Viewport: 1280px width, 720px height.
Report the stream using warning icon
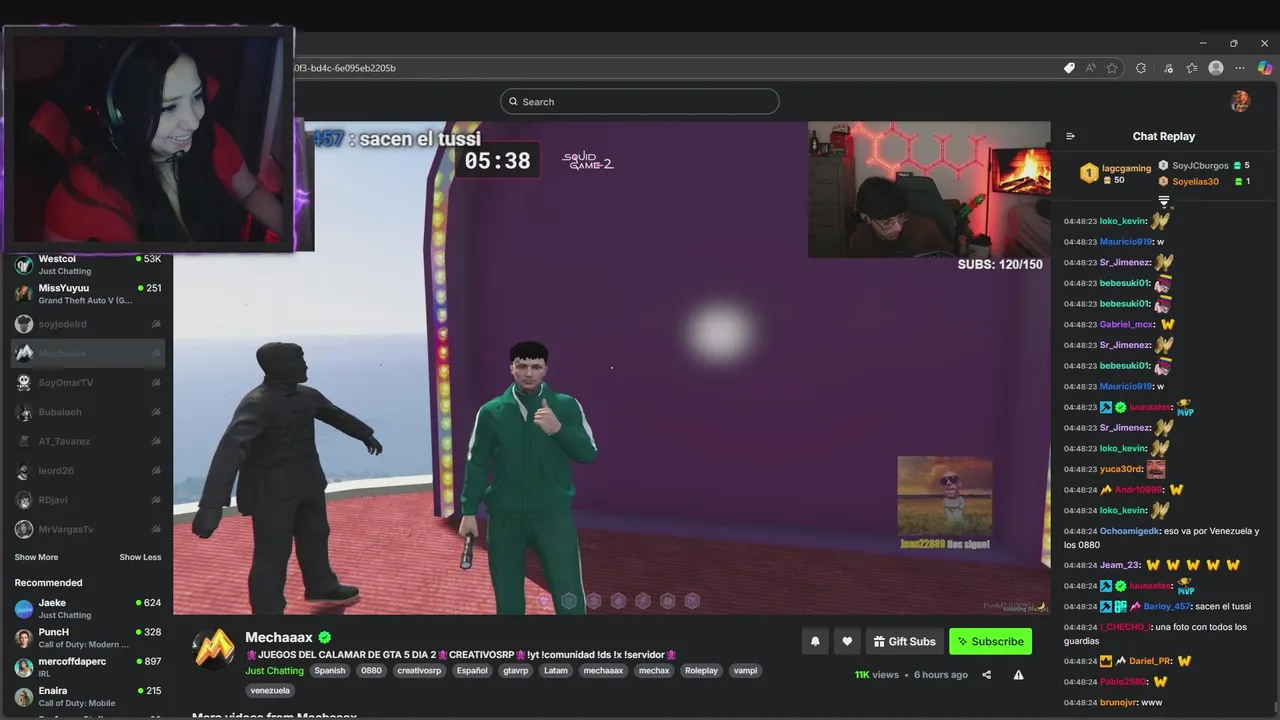[x=1018, y=675]
